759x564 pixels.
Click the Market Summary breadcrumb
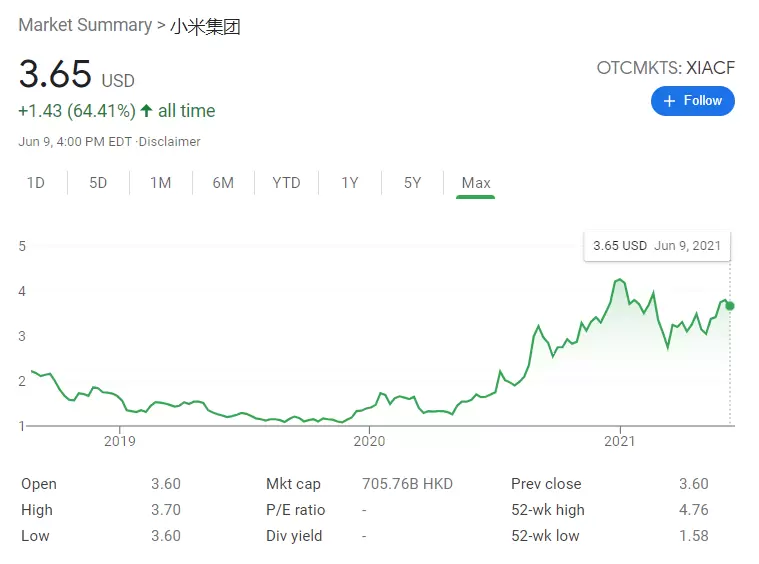tap(84, 26)
